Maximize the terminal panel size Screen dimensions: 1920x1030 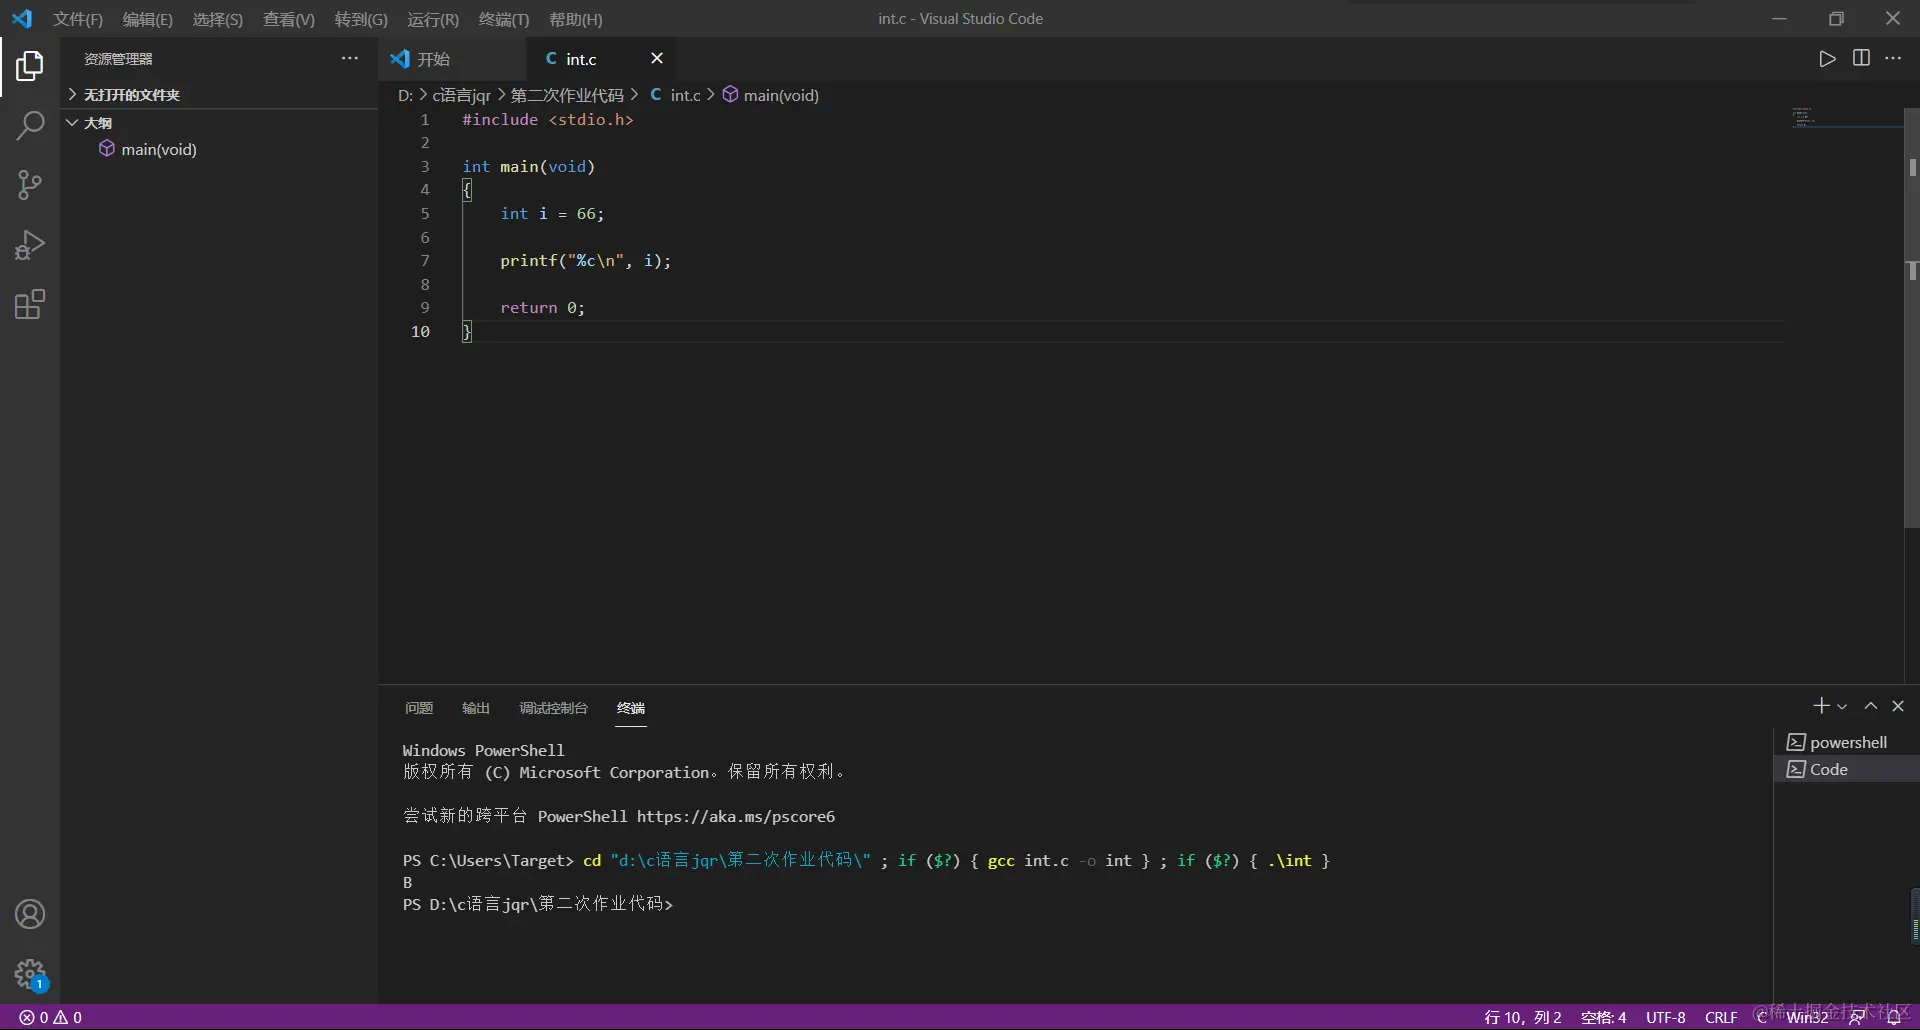[x=1870, y=706]
